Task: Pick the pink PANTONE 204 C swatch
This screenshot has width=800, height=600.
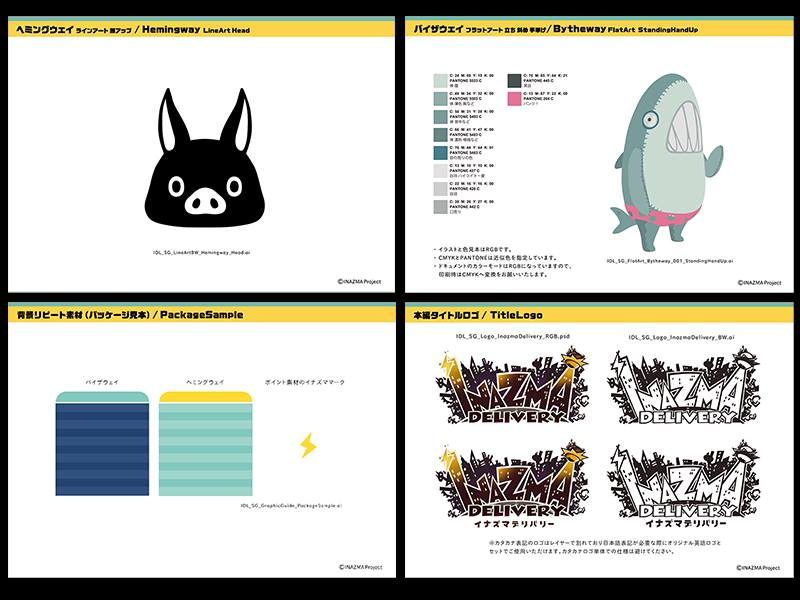Action: click(514, 98)
